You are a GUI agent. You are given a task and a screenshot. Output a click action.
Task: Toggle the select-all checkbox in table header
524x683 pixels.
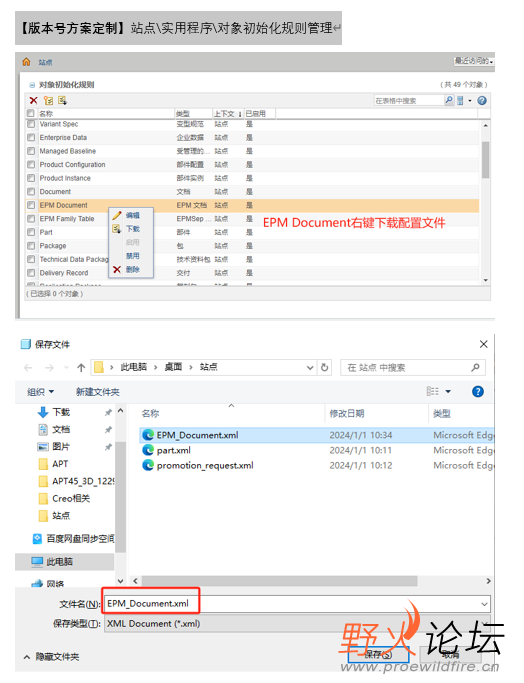(x=30, y=113)
